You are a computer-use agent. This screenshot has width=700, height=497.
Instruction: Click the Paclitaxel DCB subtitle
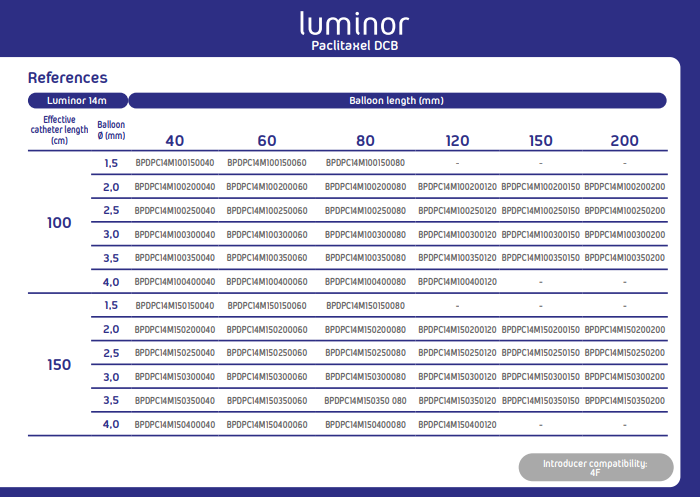pos(354,46)
